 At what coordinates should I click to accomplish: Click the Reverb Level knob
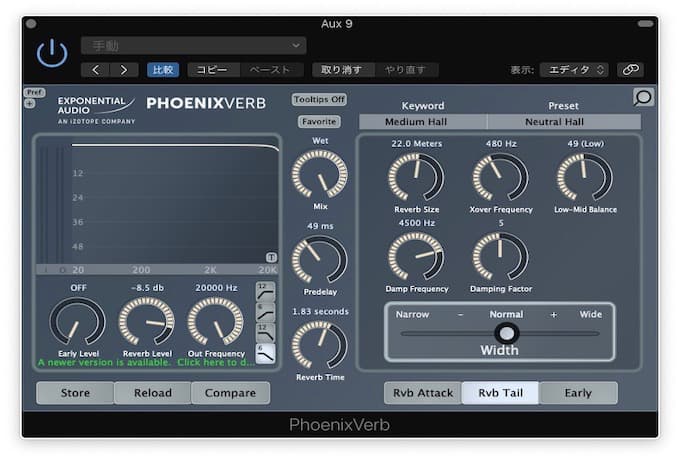point(147,321)
